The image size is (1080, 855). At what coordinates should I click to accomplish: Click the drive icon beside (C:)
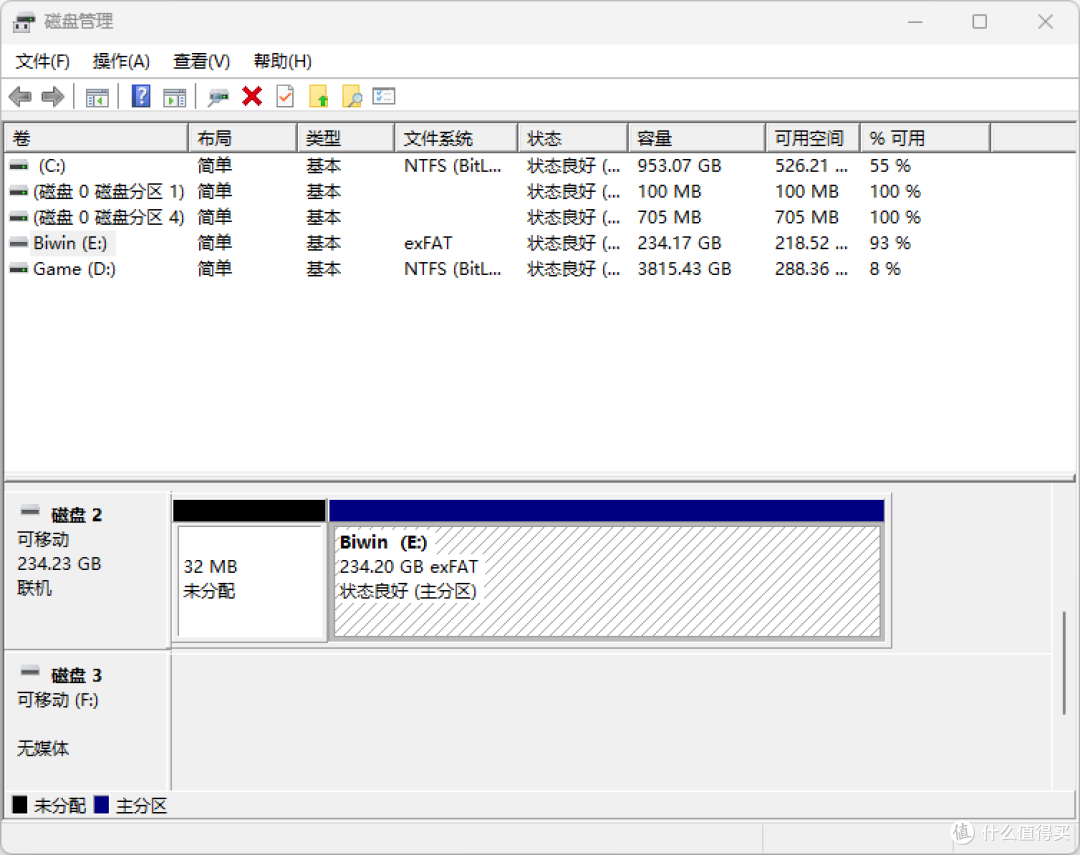19,165
